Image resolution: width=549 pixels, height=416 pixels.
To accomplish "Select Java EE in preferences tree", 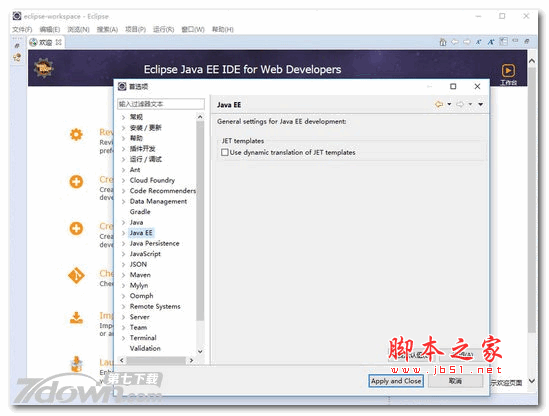I will point(141,233).
